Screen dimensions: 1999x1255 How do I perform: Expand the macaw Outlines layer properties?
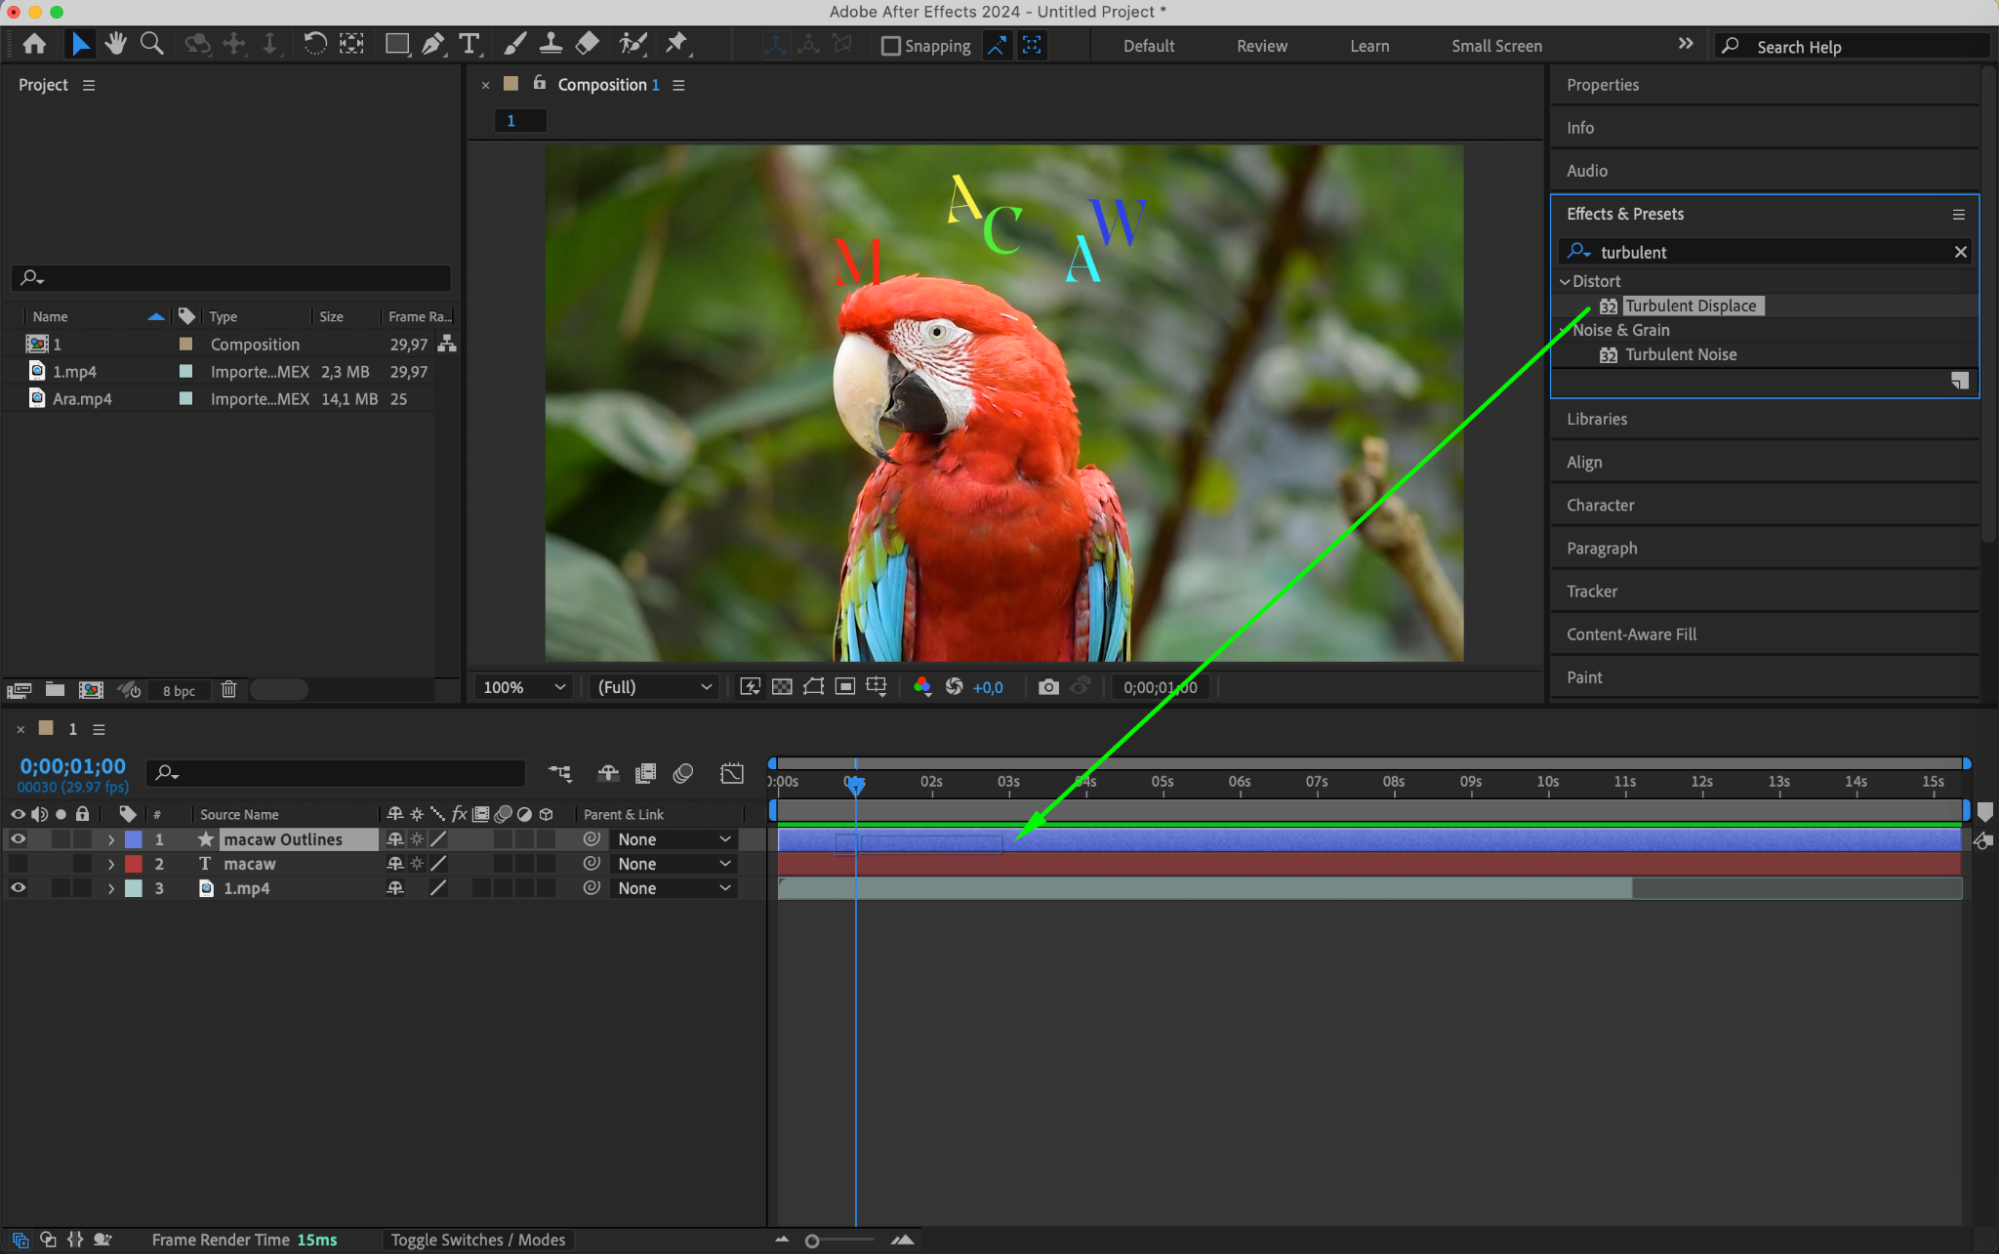111,840
